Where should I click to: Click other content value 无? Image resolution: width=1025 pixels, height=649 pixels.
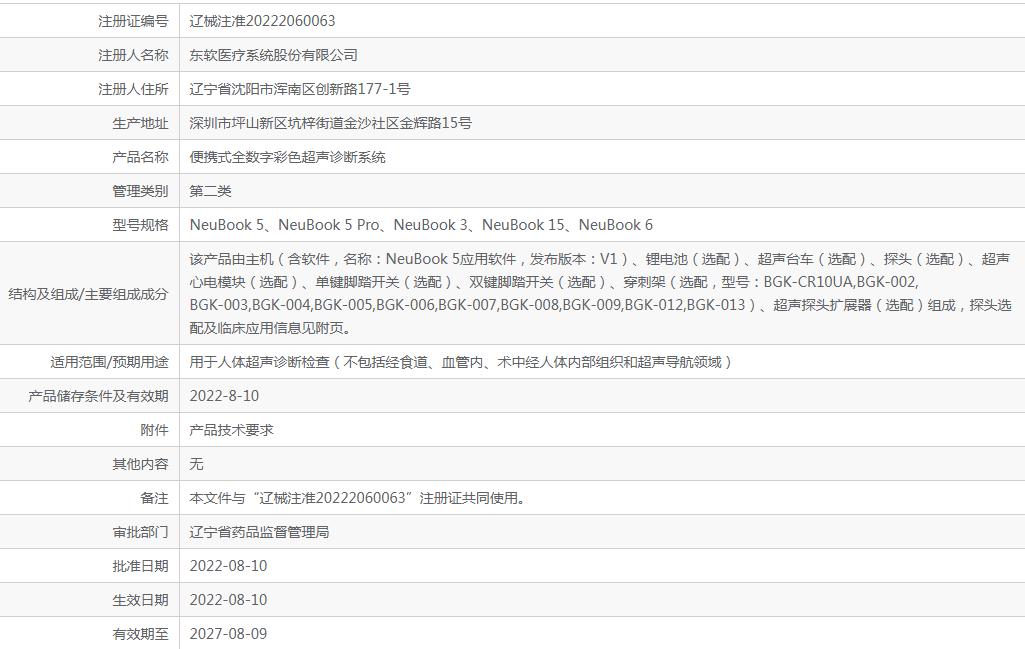[x=196, y=464]
